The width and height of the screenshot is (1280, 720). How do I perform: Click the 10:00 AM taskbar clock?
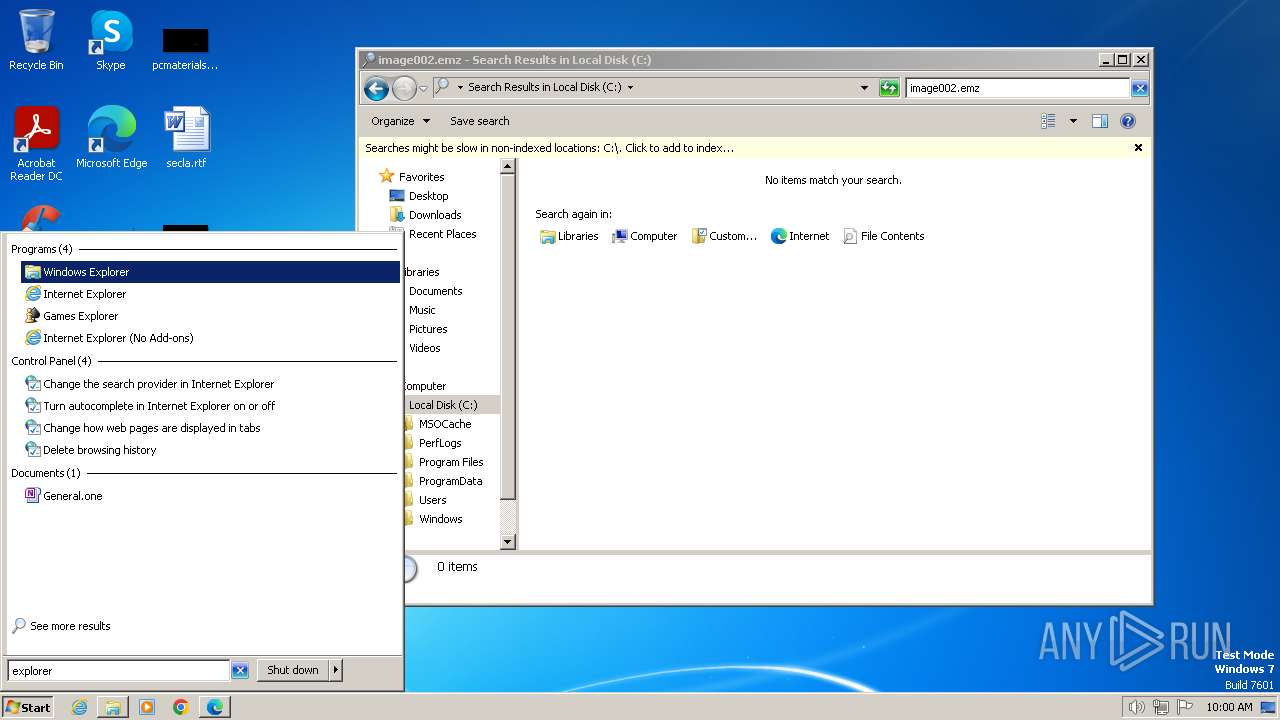tap(1229, 707)
